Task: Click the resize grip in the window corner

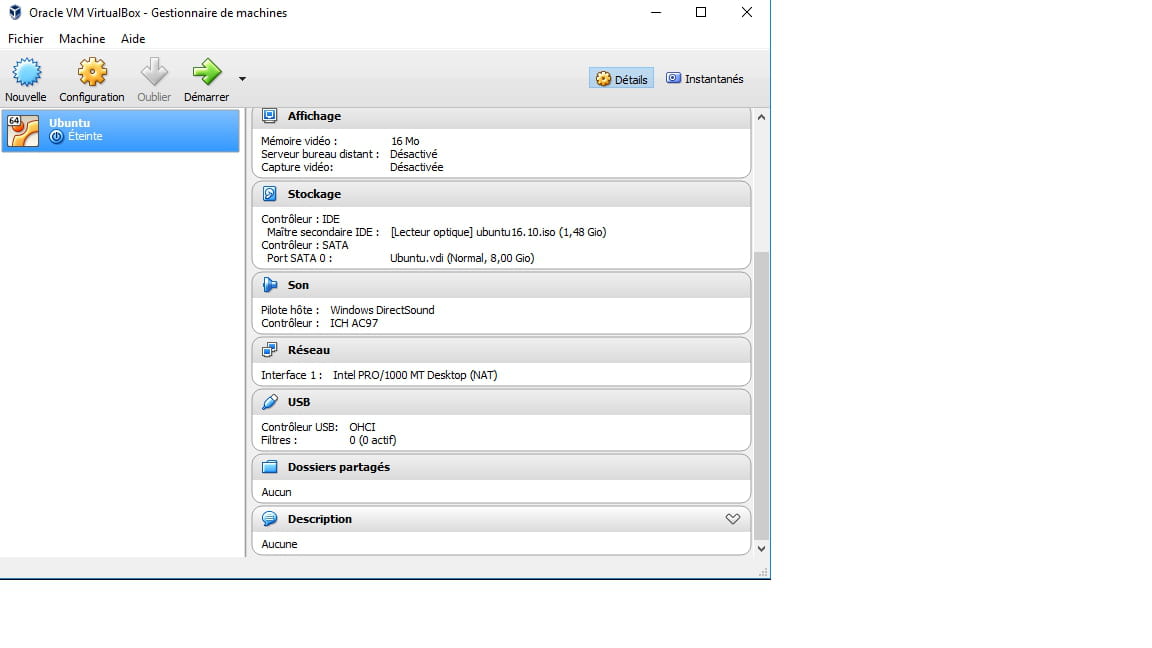Action: click(763, 572)
